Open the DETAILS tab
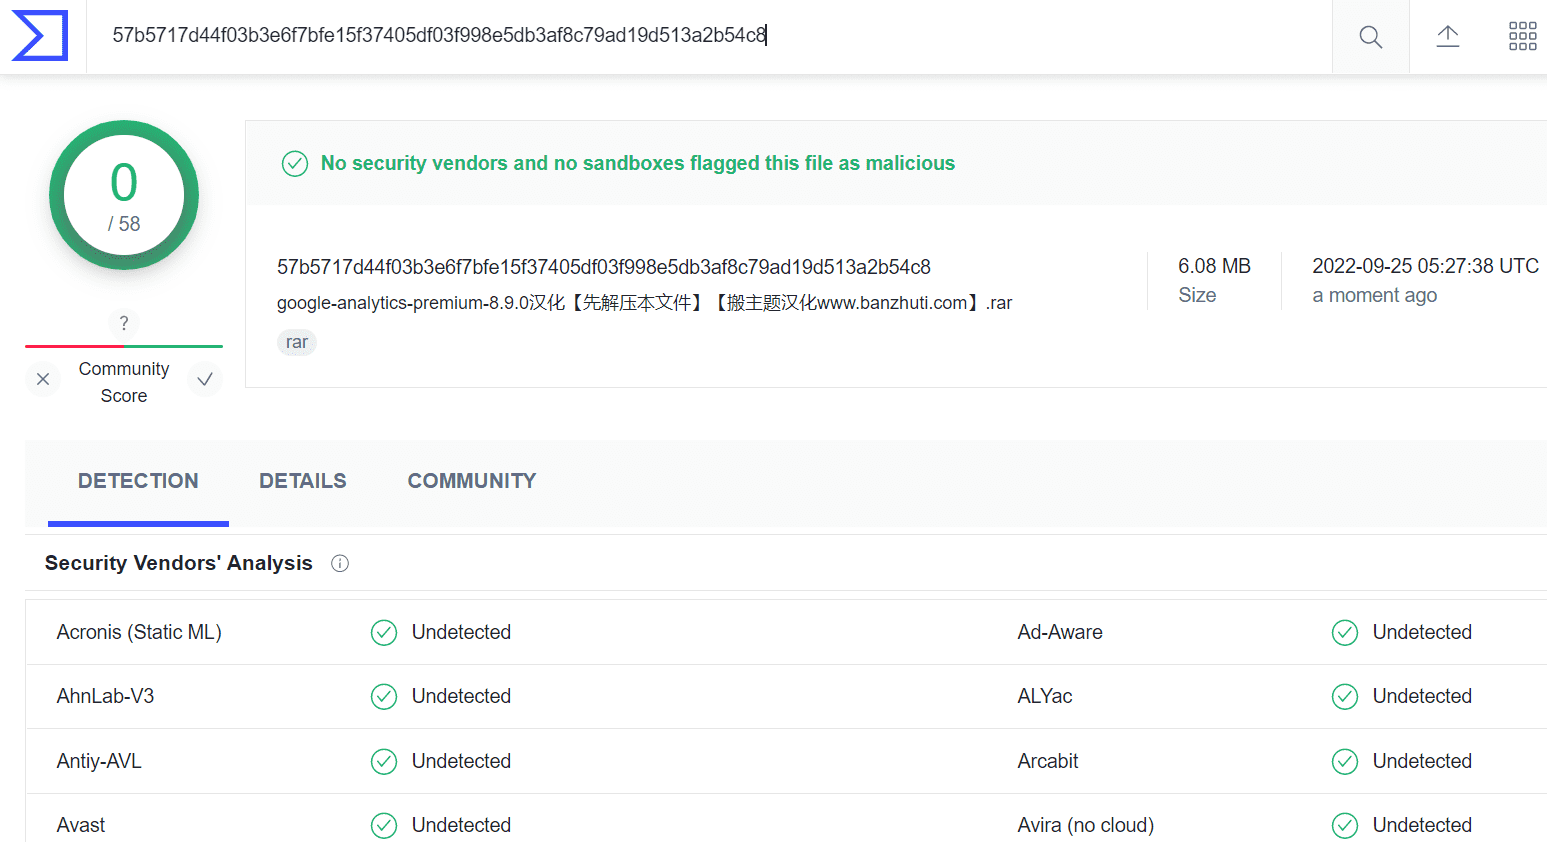This screenshot has height=842, width=1547. tap(303, 481)
